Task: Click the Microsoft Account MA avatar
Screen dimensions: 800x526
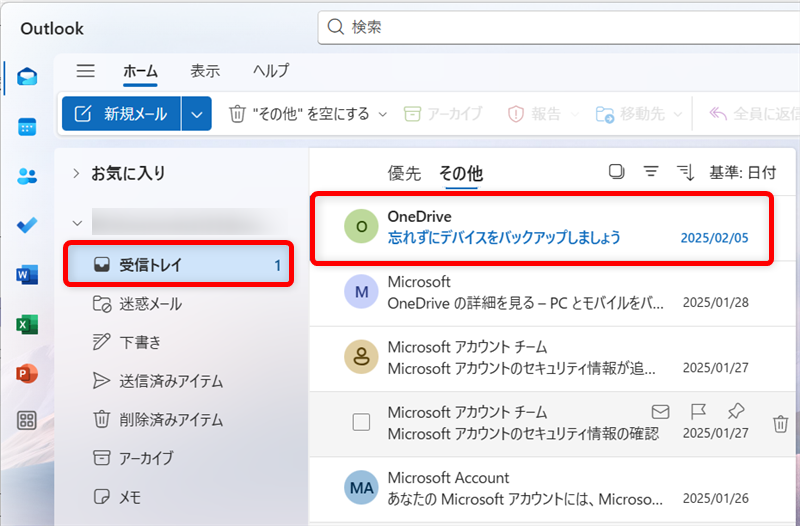Action: click(361, 487)
